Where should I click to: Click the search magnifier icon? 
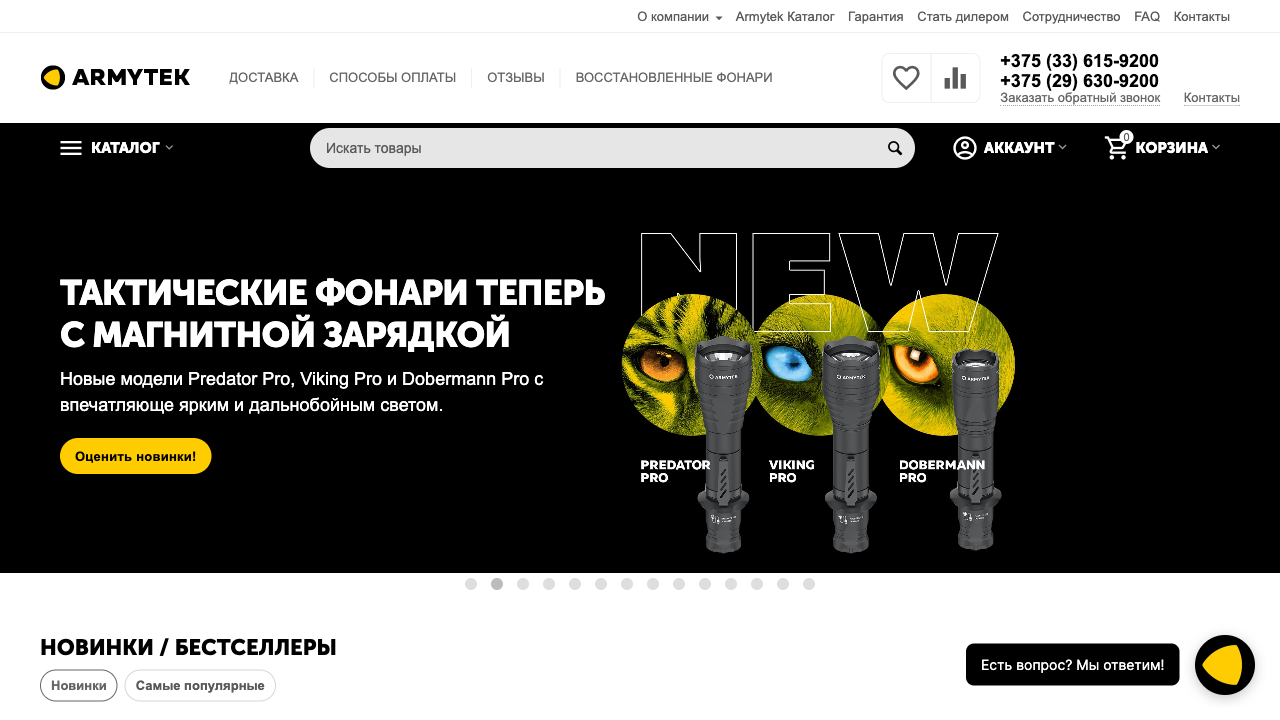[x=895, y=148]
